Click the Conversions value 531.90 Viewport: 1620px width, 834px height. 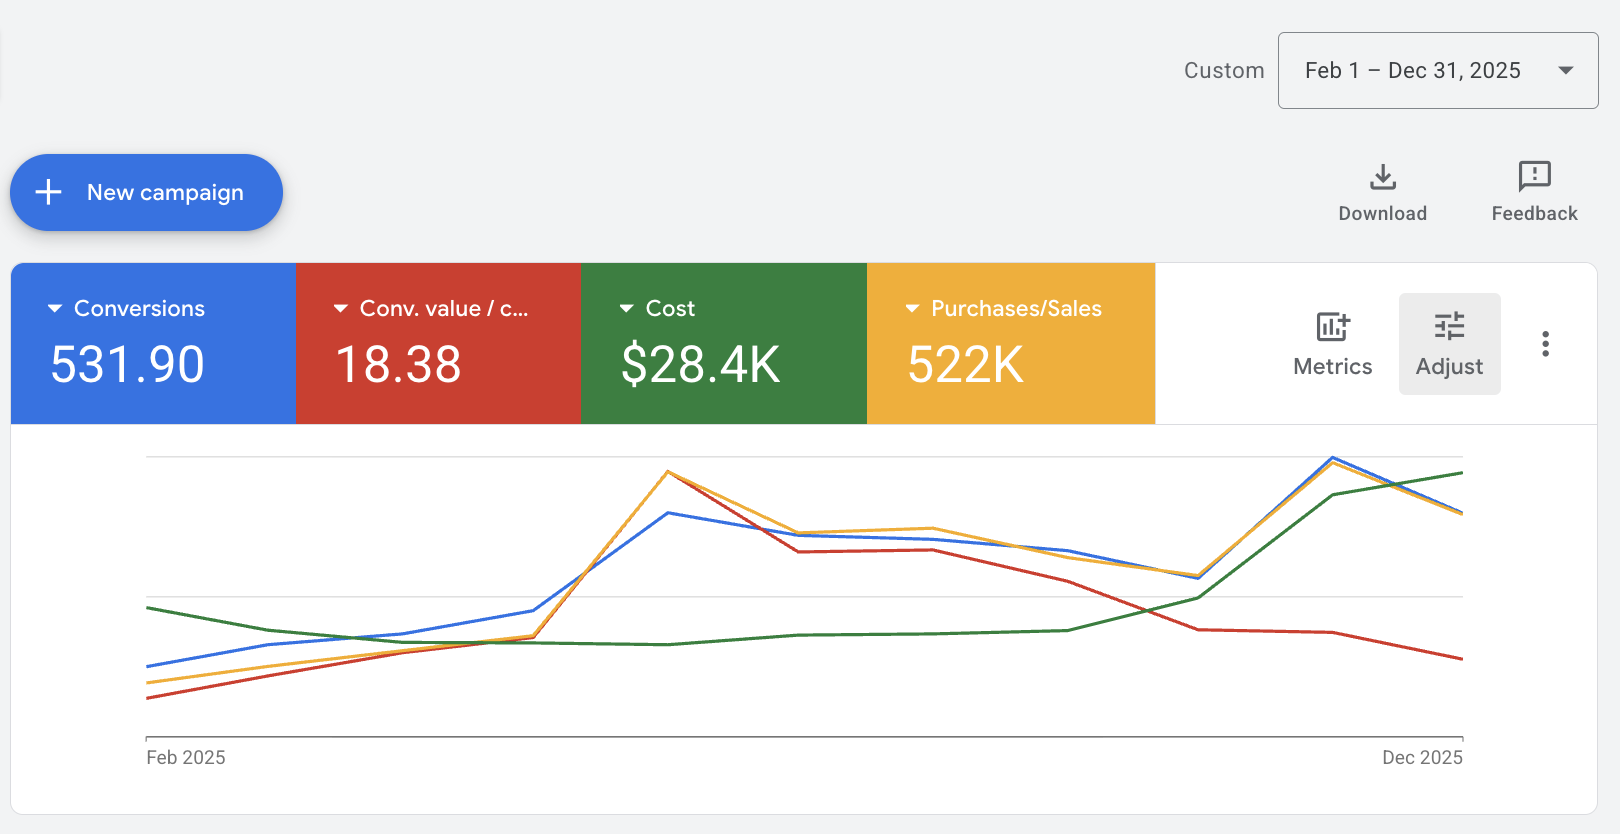tap(127, 364)
